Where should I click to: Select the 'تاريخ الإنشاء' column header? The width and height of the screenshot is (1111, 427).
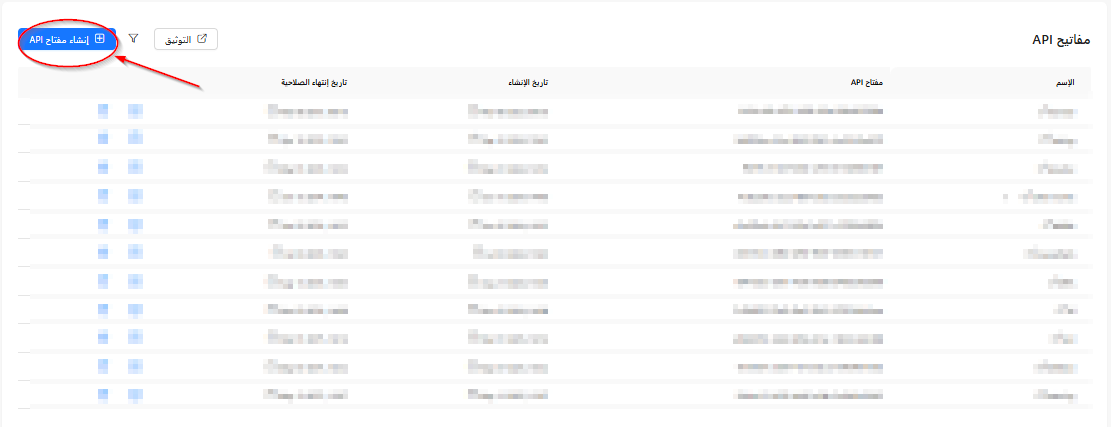527,83
